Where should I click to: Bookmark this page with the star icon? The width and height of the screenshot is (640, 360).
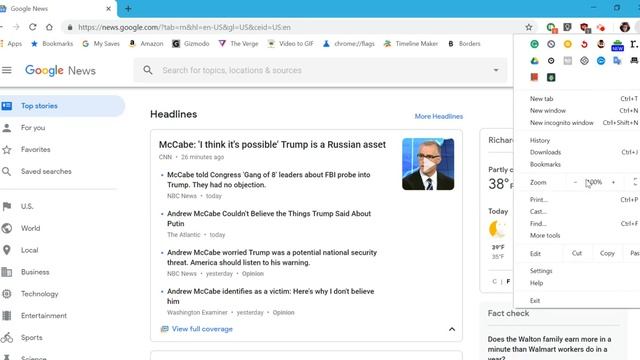coord(529,27)
